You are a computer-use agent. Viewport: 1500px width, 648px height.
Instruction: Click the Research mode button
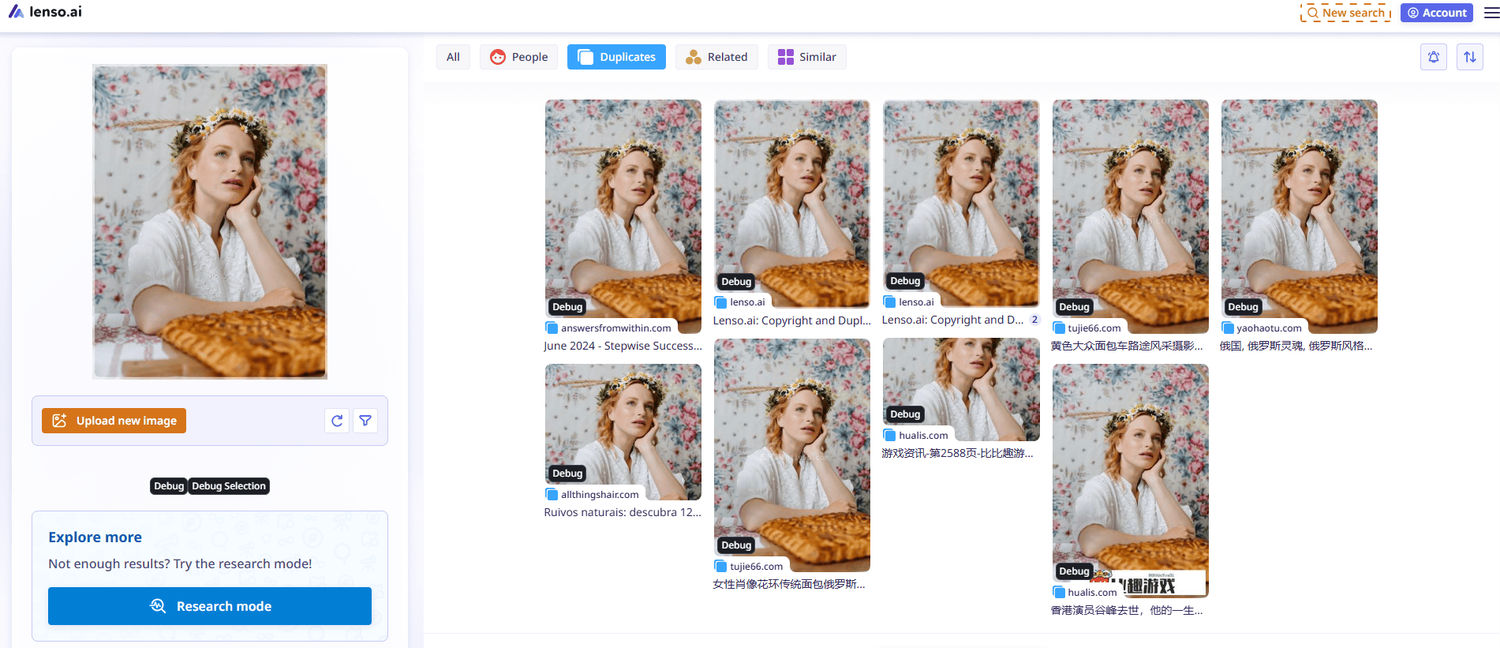pyautogui.click(x=209, y=606)
